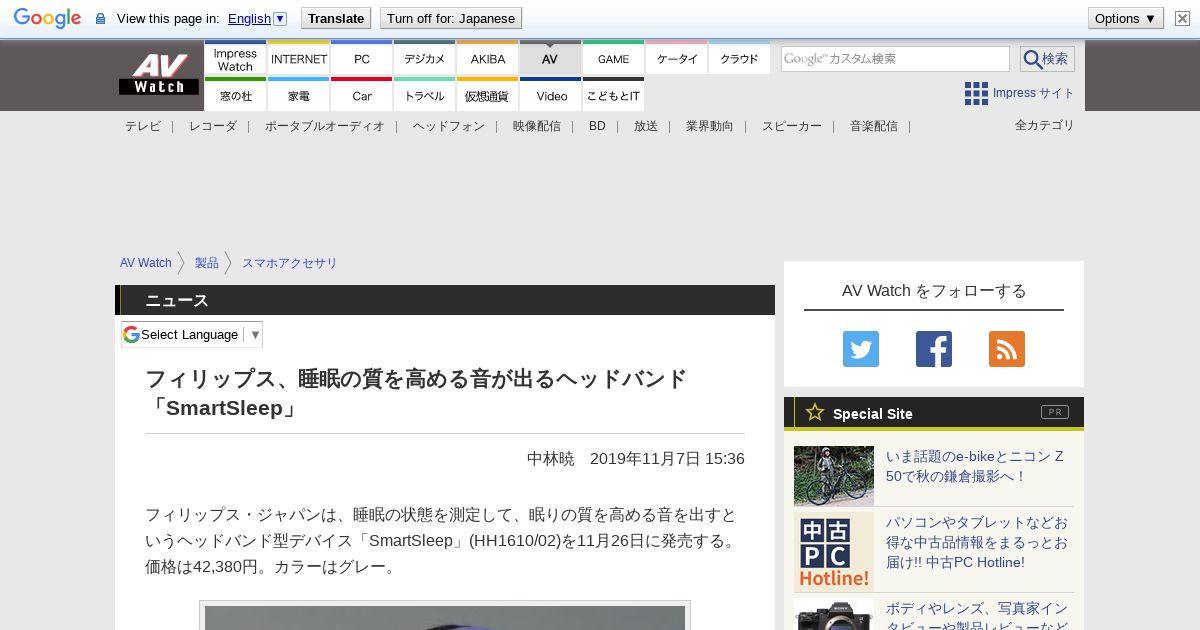Open the デジカメ Watch tab
The width and height of the screenshot is (1200, 630).
tap(425, 59)
